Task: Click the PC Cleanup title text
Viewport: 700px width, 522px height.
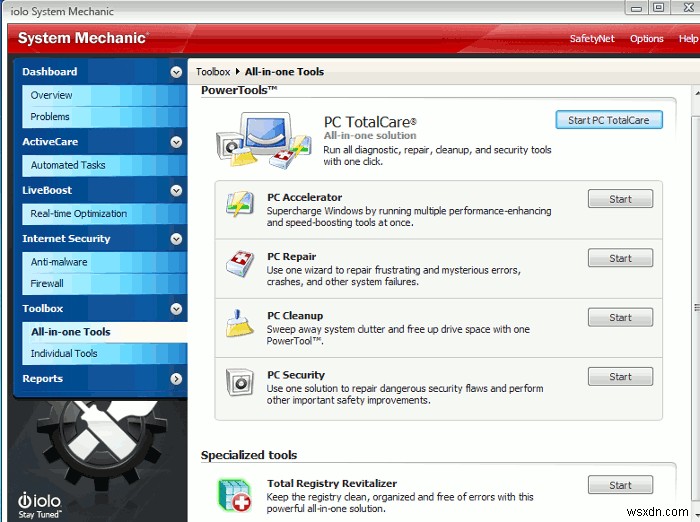Action: (295, 316)
